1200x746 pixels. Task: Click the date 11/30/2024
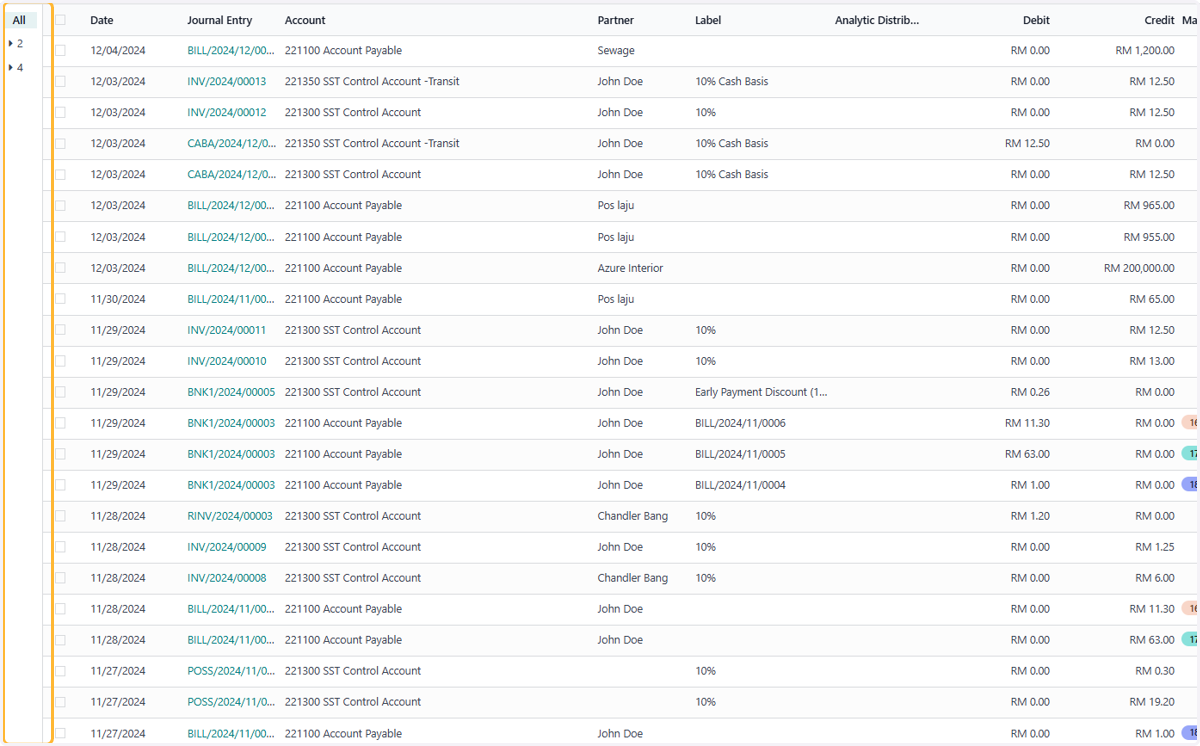[118, 299]
